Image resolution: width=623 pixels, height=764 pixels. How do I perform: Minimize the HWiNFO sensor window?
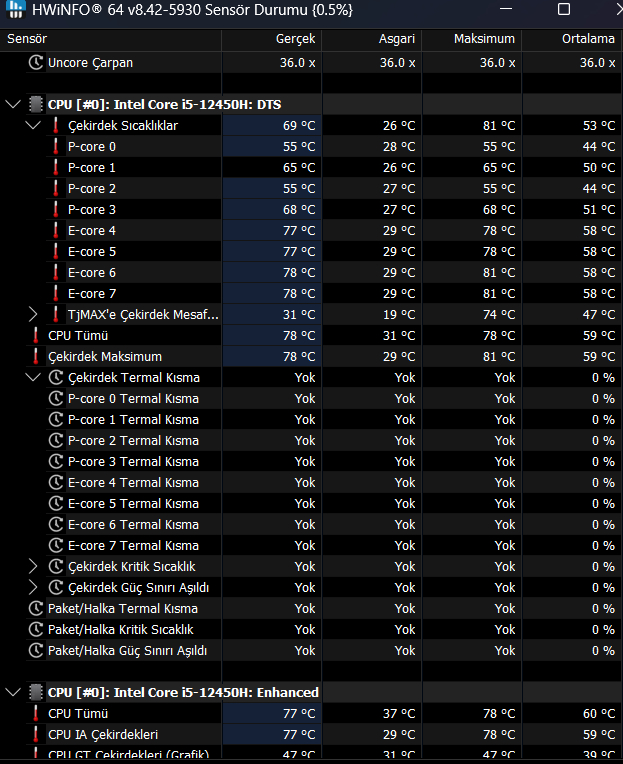click(506, 9)
